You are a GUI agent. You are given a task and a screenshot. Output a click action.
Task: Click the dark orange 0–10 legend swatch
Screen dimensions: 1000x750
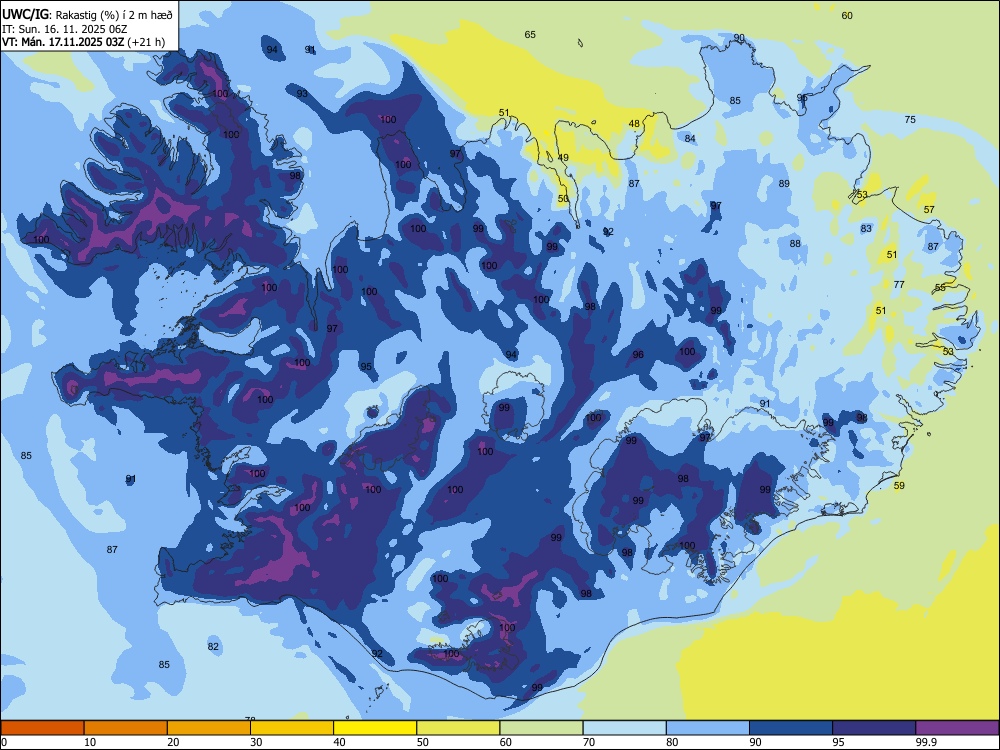tap(42, 728)
